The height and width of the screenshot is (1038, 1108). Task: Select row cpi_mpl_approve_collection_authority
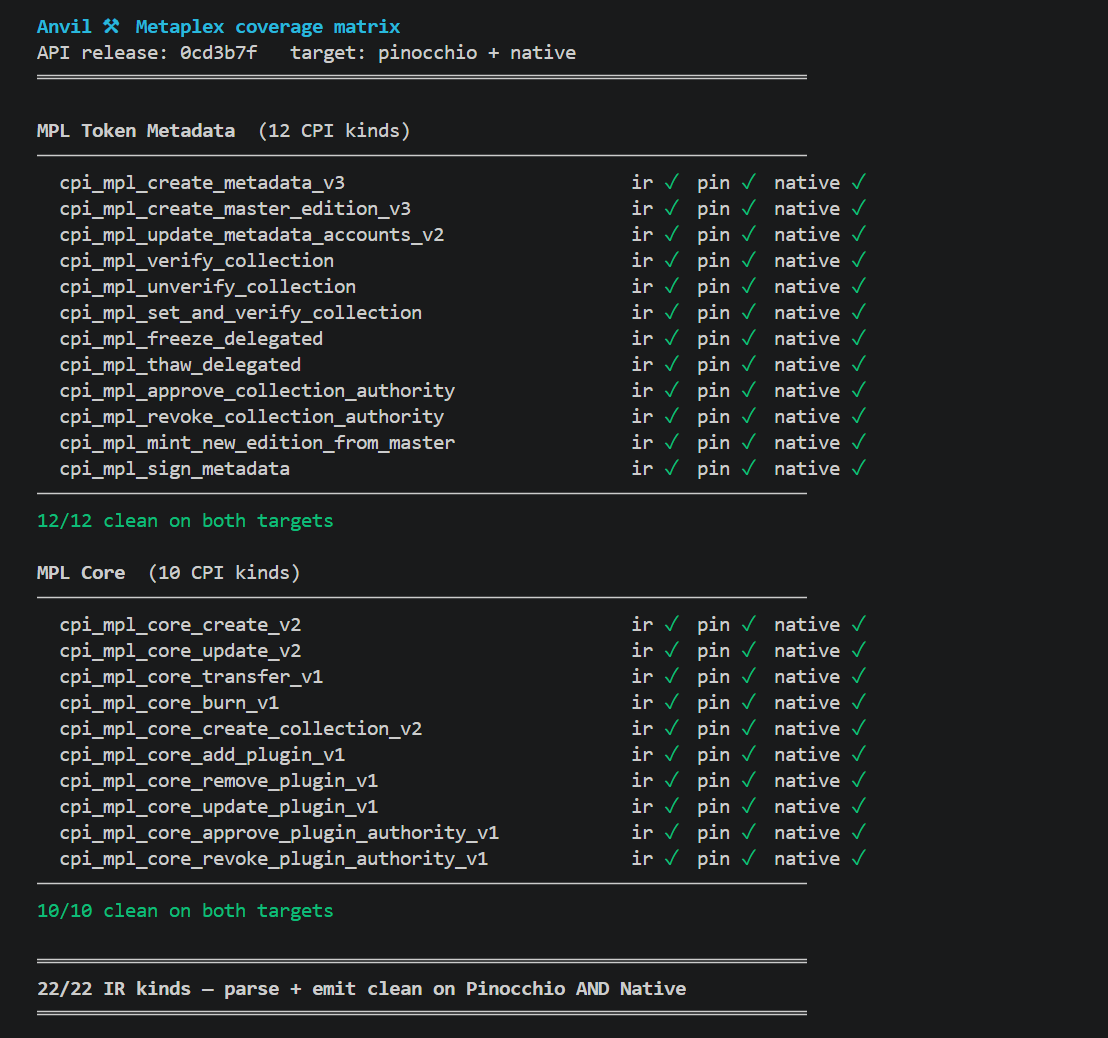(x=463, y=391)
